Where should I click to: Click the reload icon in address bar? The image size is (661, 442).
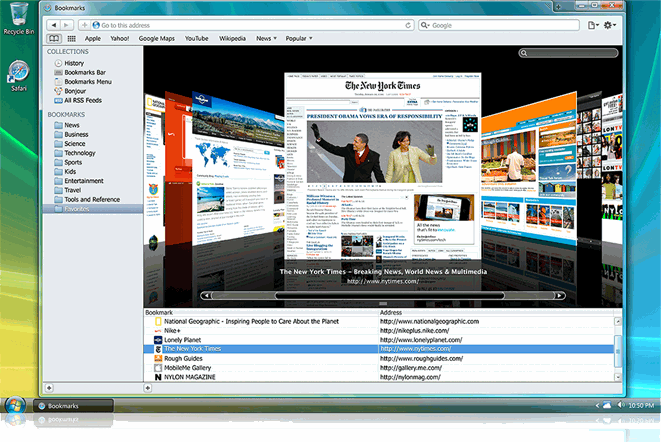click(407, 24)
